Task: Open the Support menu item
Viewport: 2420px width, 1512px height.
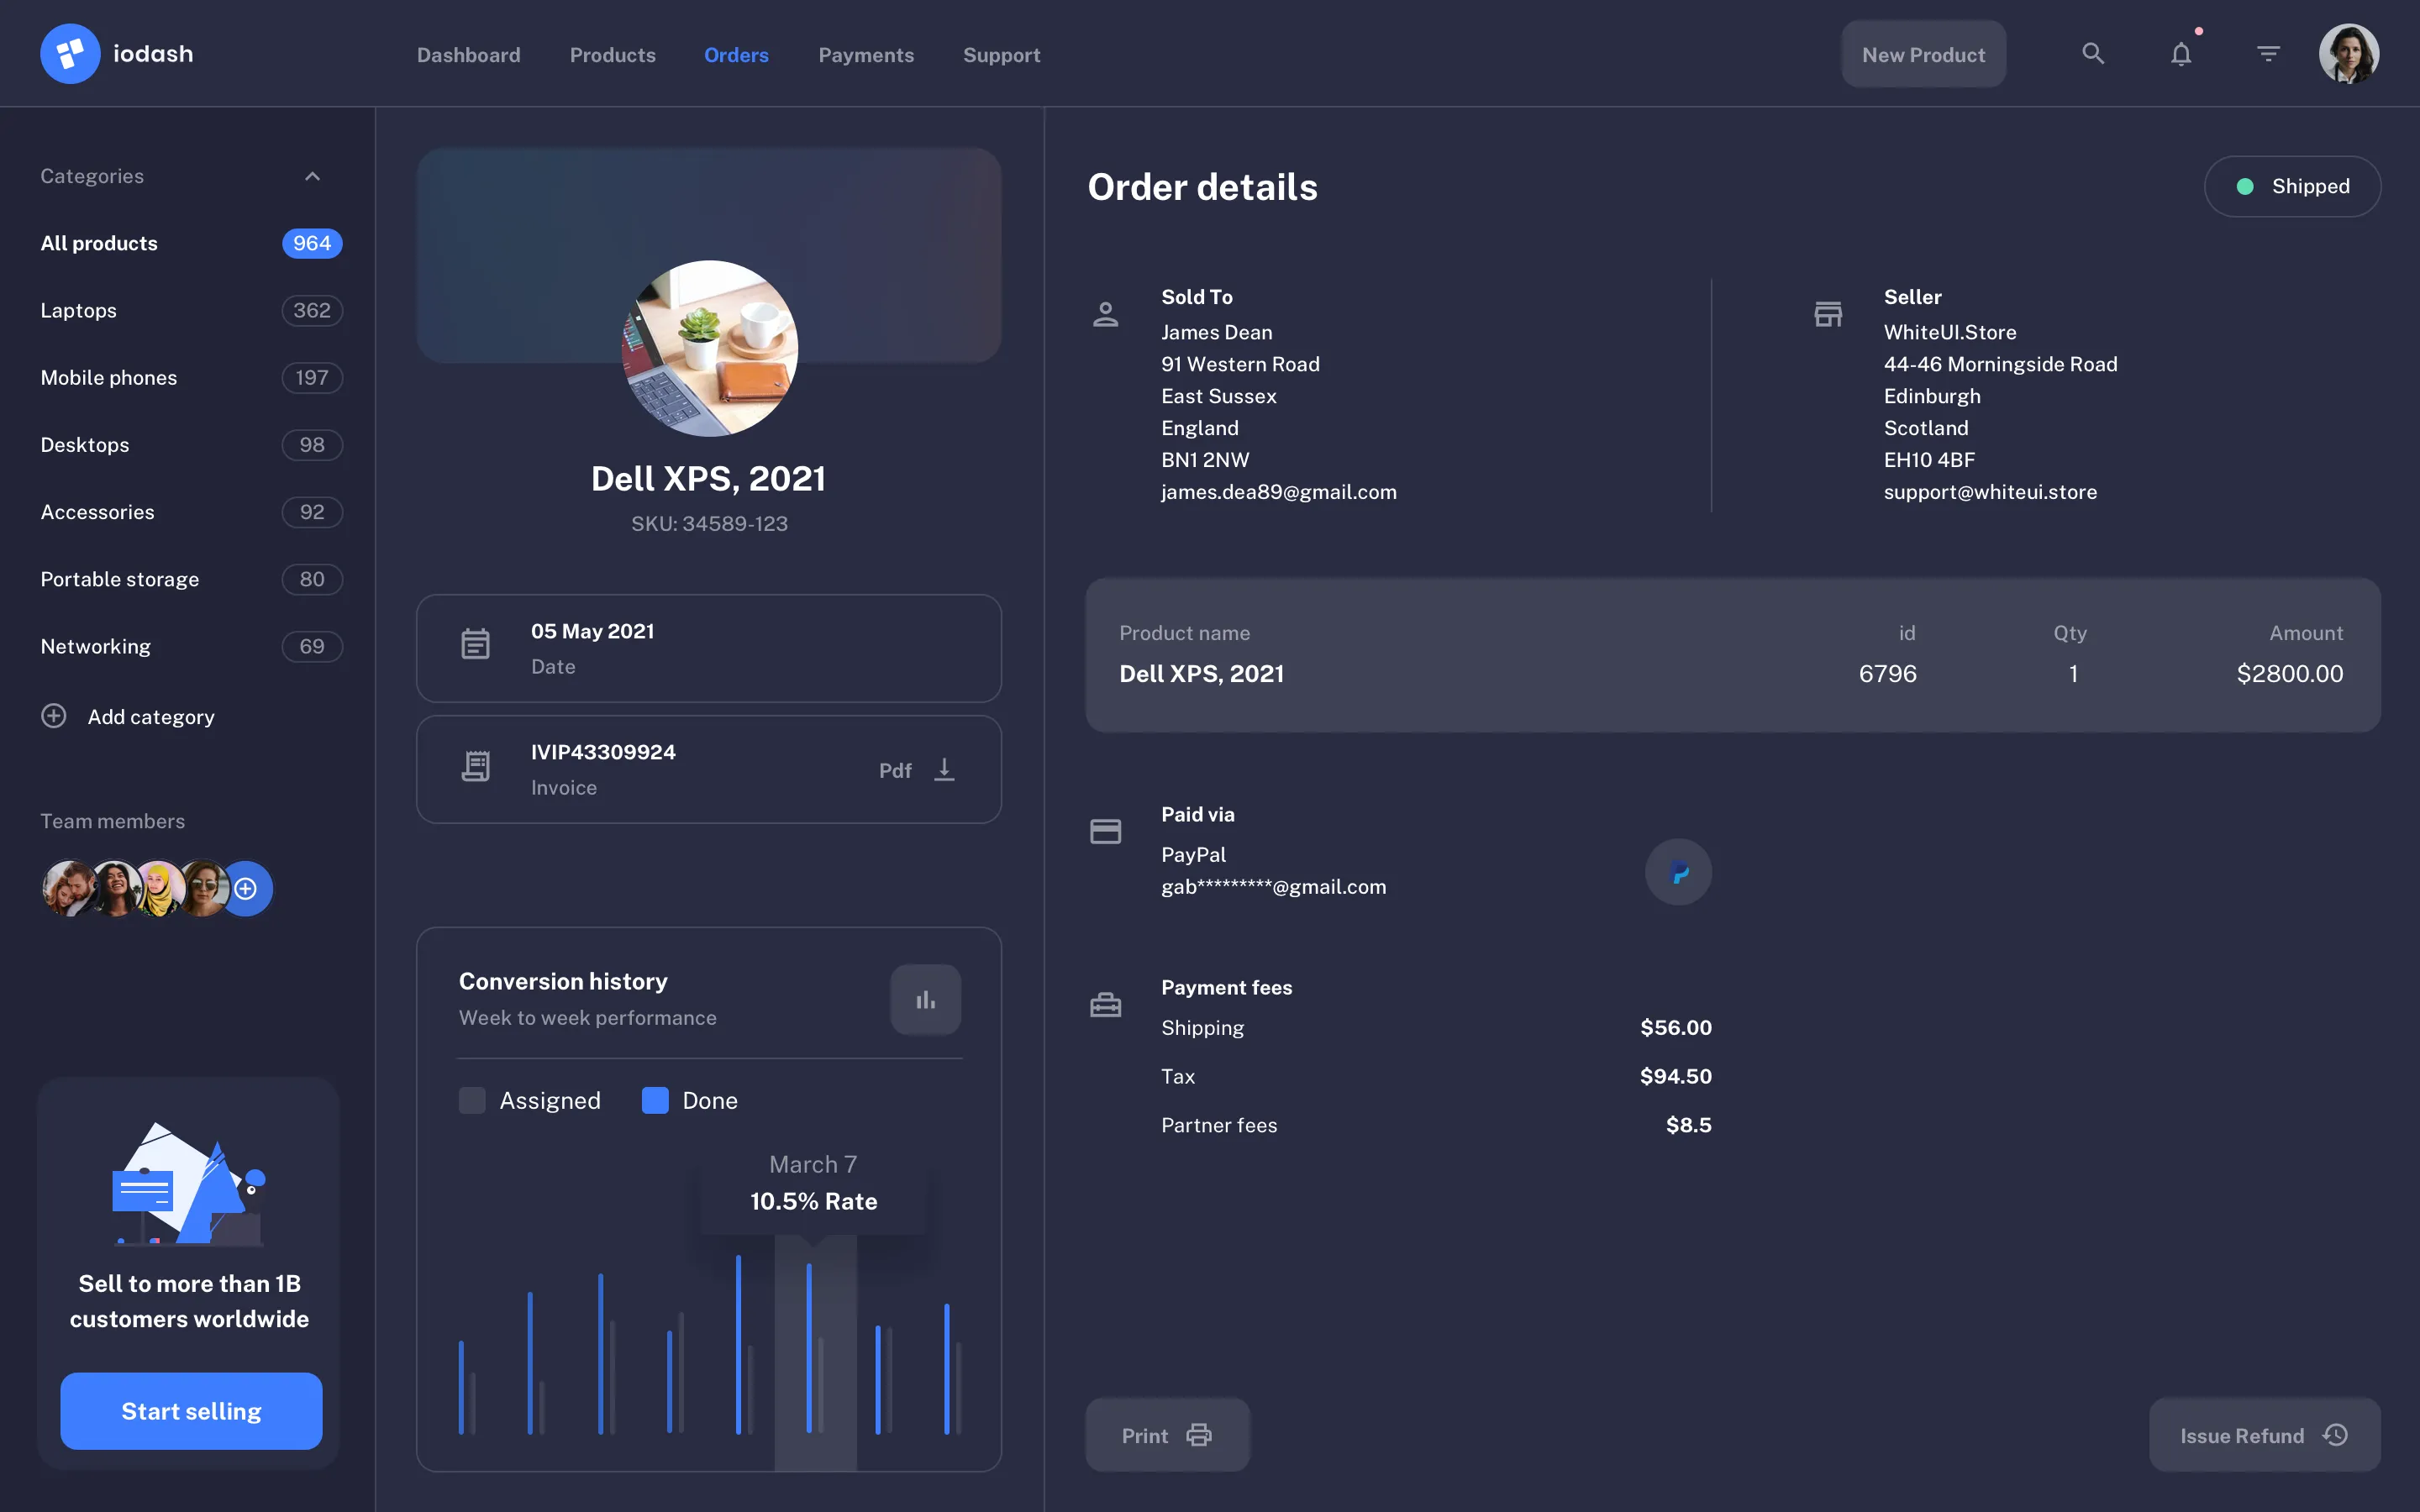Action: [x=1001, y=55]
